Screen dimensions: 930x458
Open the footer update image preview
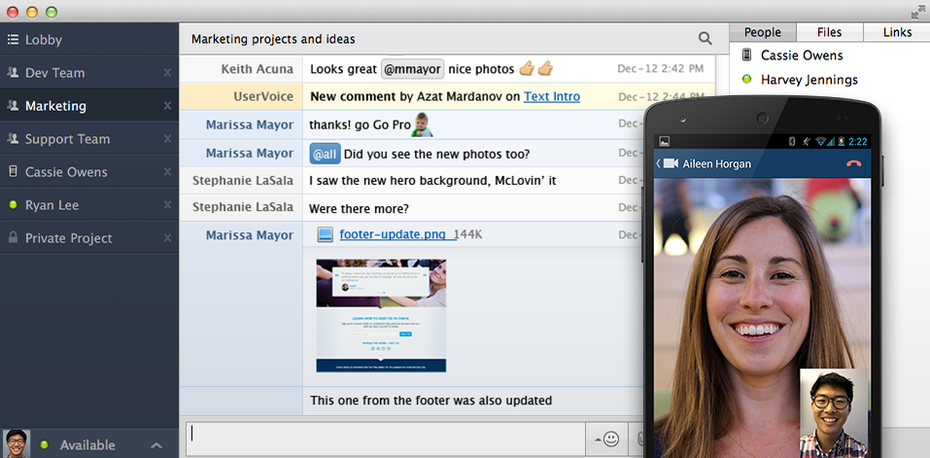coord(381,316)
